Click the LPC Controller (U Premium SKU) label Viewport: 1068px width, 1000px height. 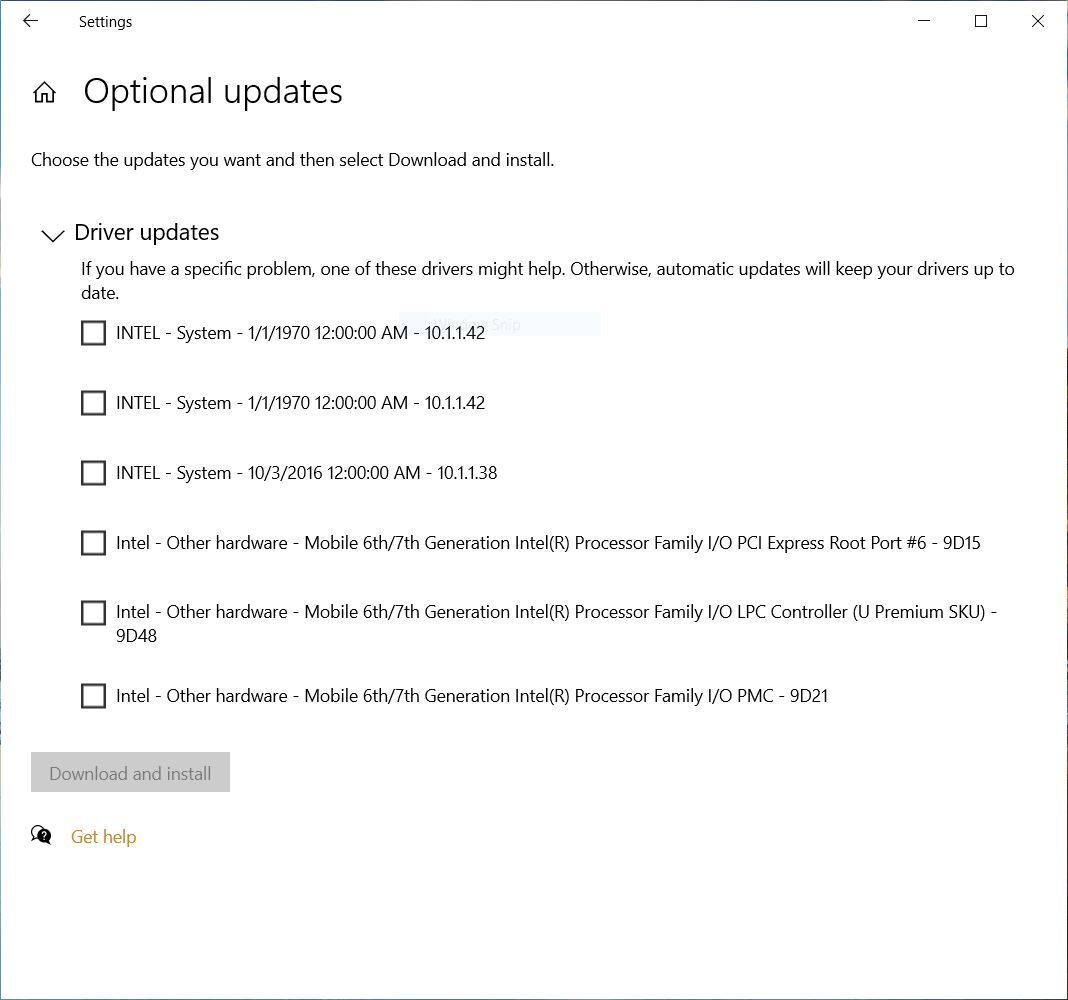[556, 623]
